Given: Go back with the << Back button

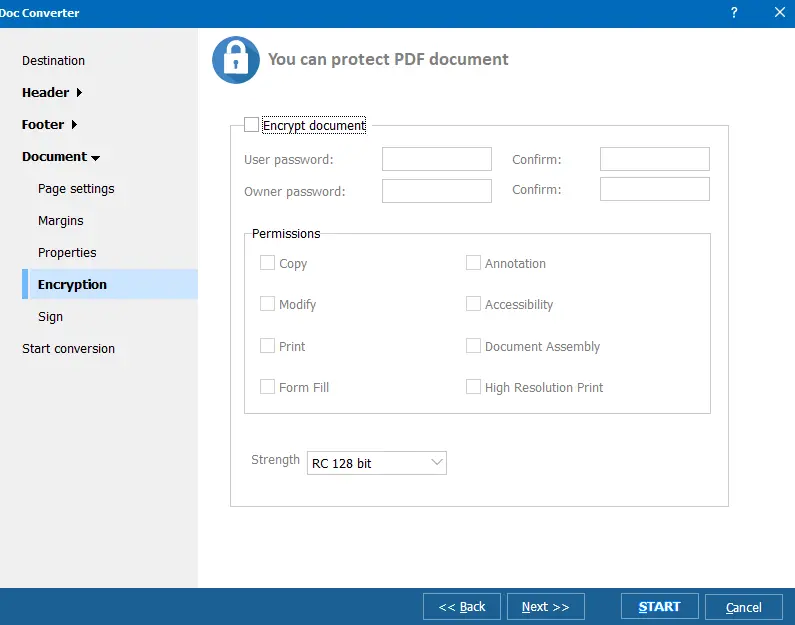Looking at the screenshot, I should pyautogui.click(x=462, y=606).
